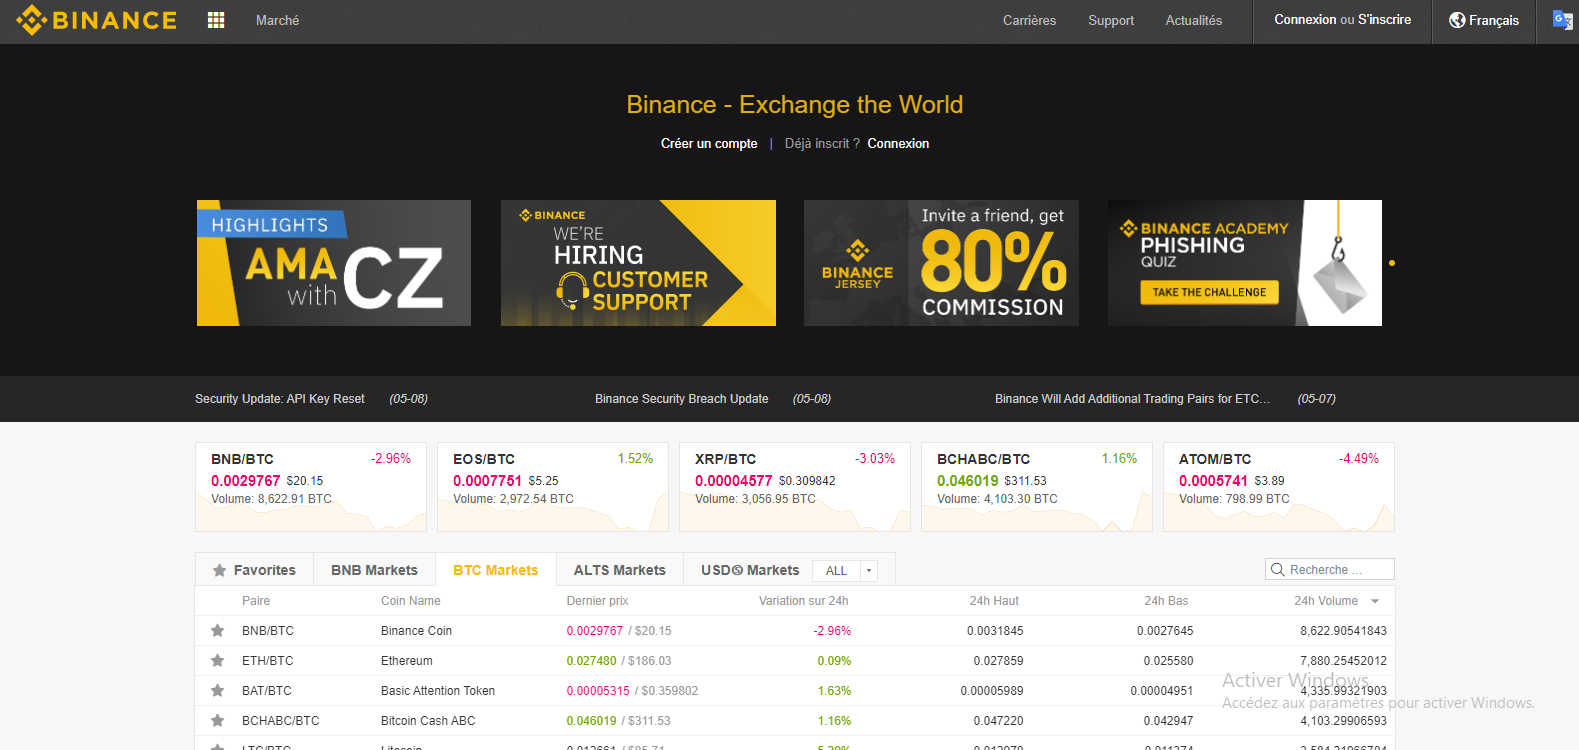1579x750 pixels.
Task: Open Security Update: API Key Reset notice
Action: click(x=280, y=399)
